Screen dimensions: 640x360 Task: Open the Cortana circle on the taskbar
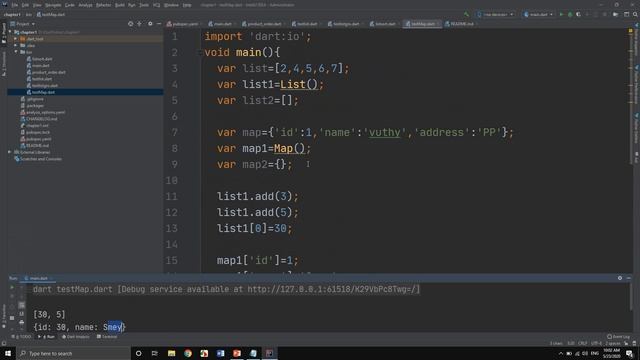point(138,353)
